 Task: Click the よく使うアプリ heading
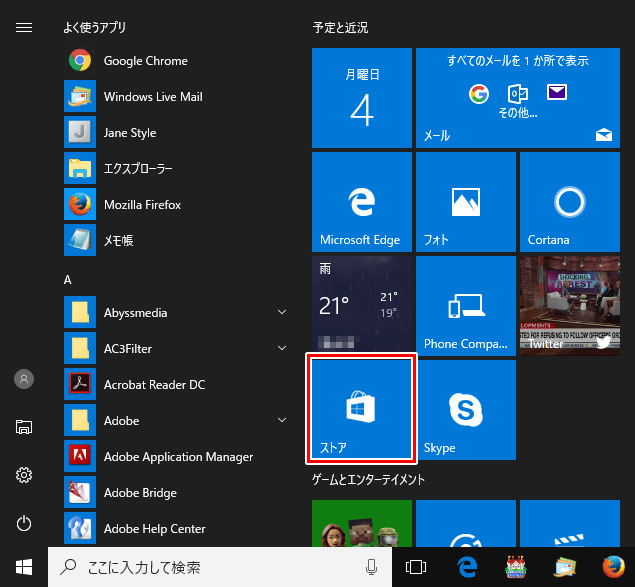click(x=94, y=28)
